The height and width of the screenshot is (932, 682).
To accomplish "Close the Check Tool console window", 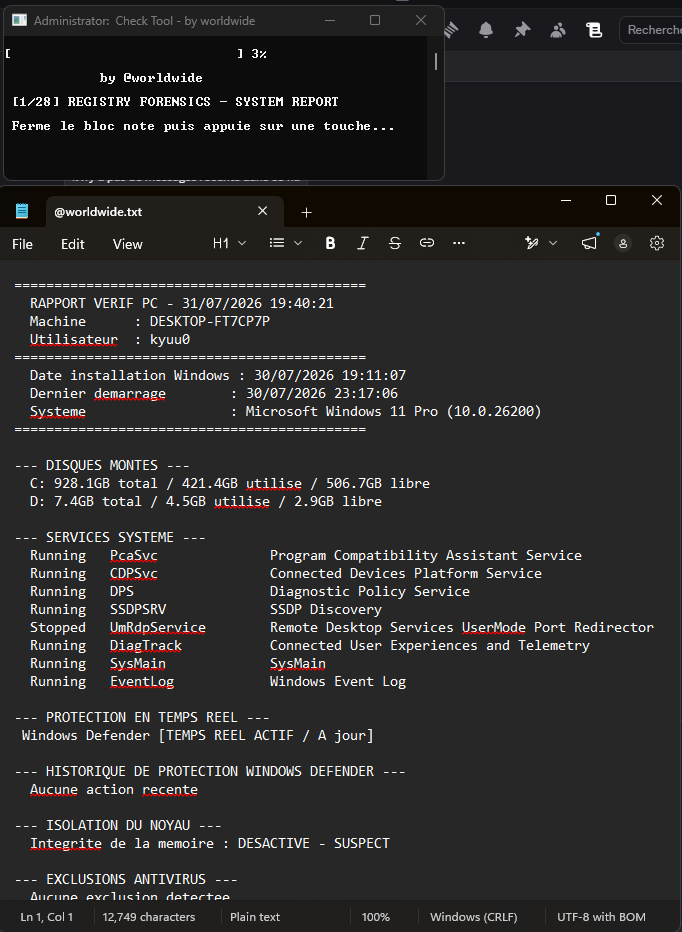I will pyautogui.click(x=421, y=20).
